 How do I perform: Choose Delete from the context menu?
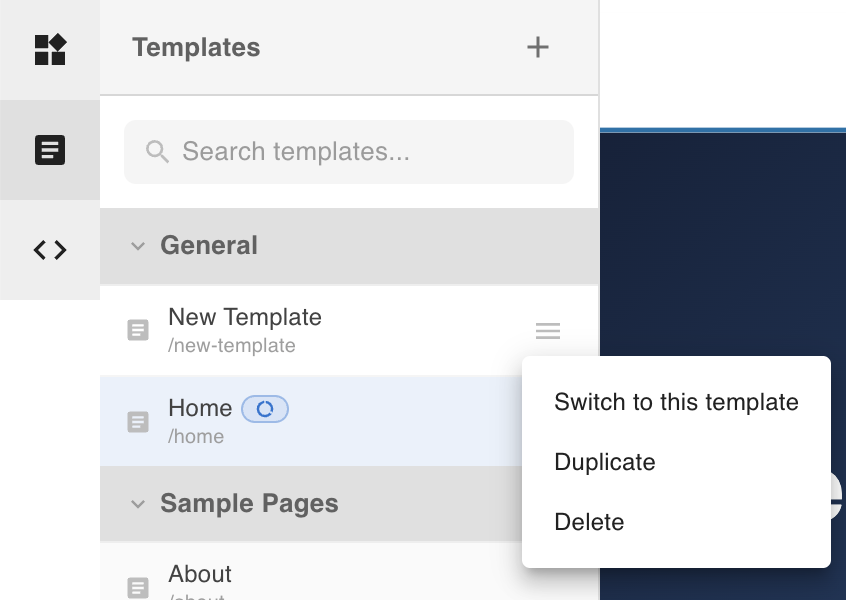[589, 522]
